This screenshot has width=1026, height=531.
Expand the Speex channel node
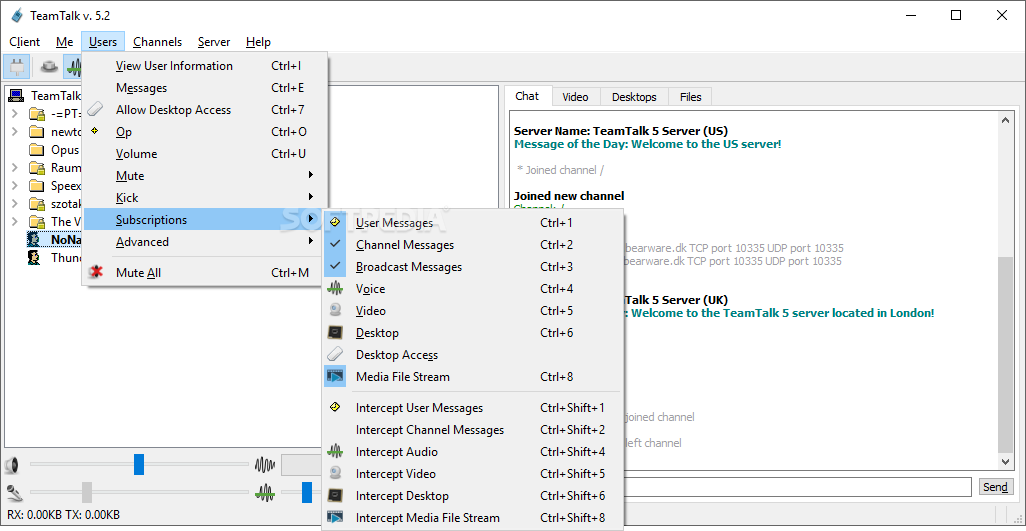[14, 185]
